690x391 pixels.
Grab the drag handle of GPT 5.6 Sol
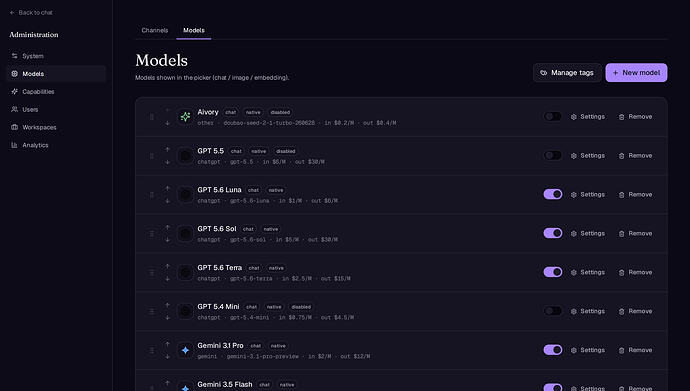(x=152, y=234)
